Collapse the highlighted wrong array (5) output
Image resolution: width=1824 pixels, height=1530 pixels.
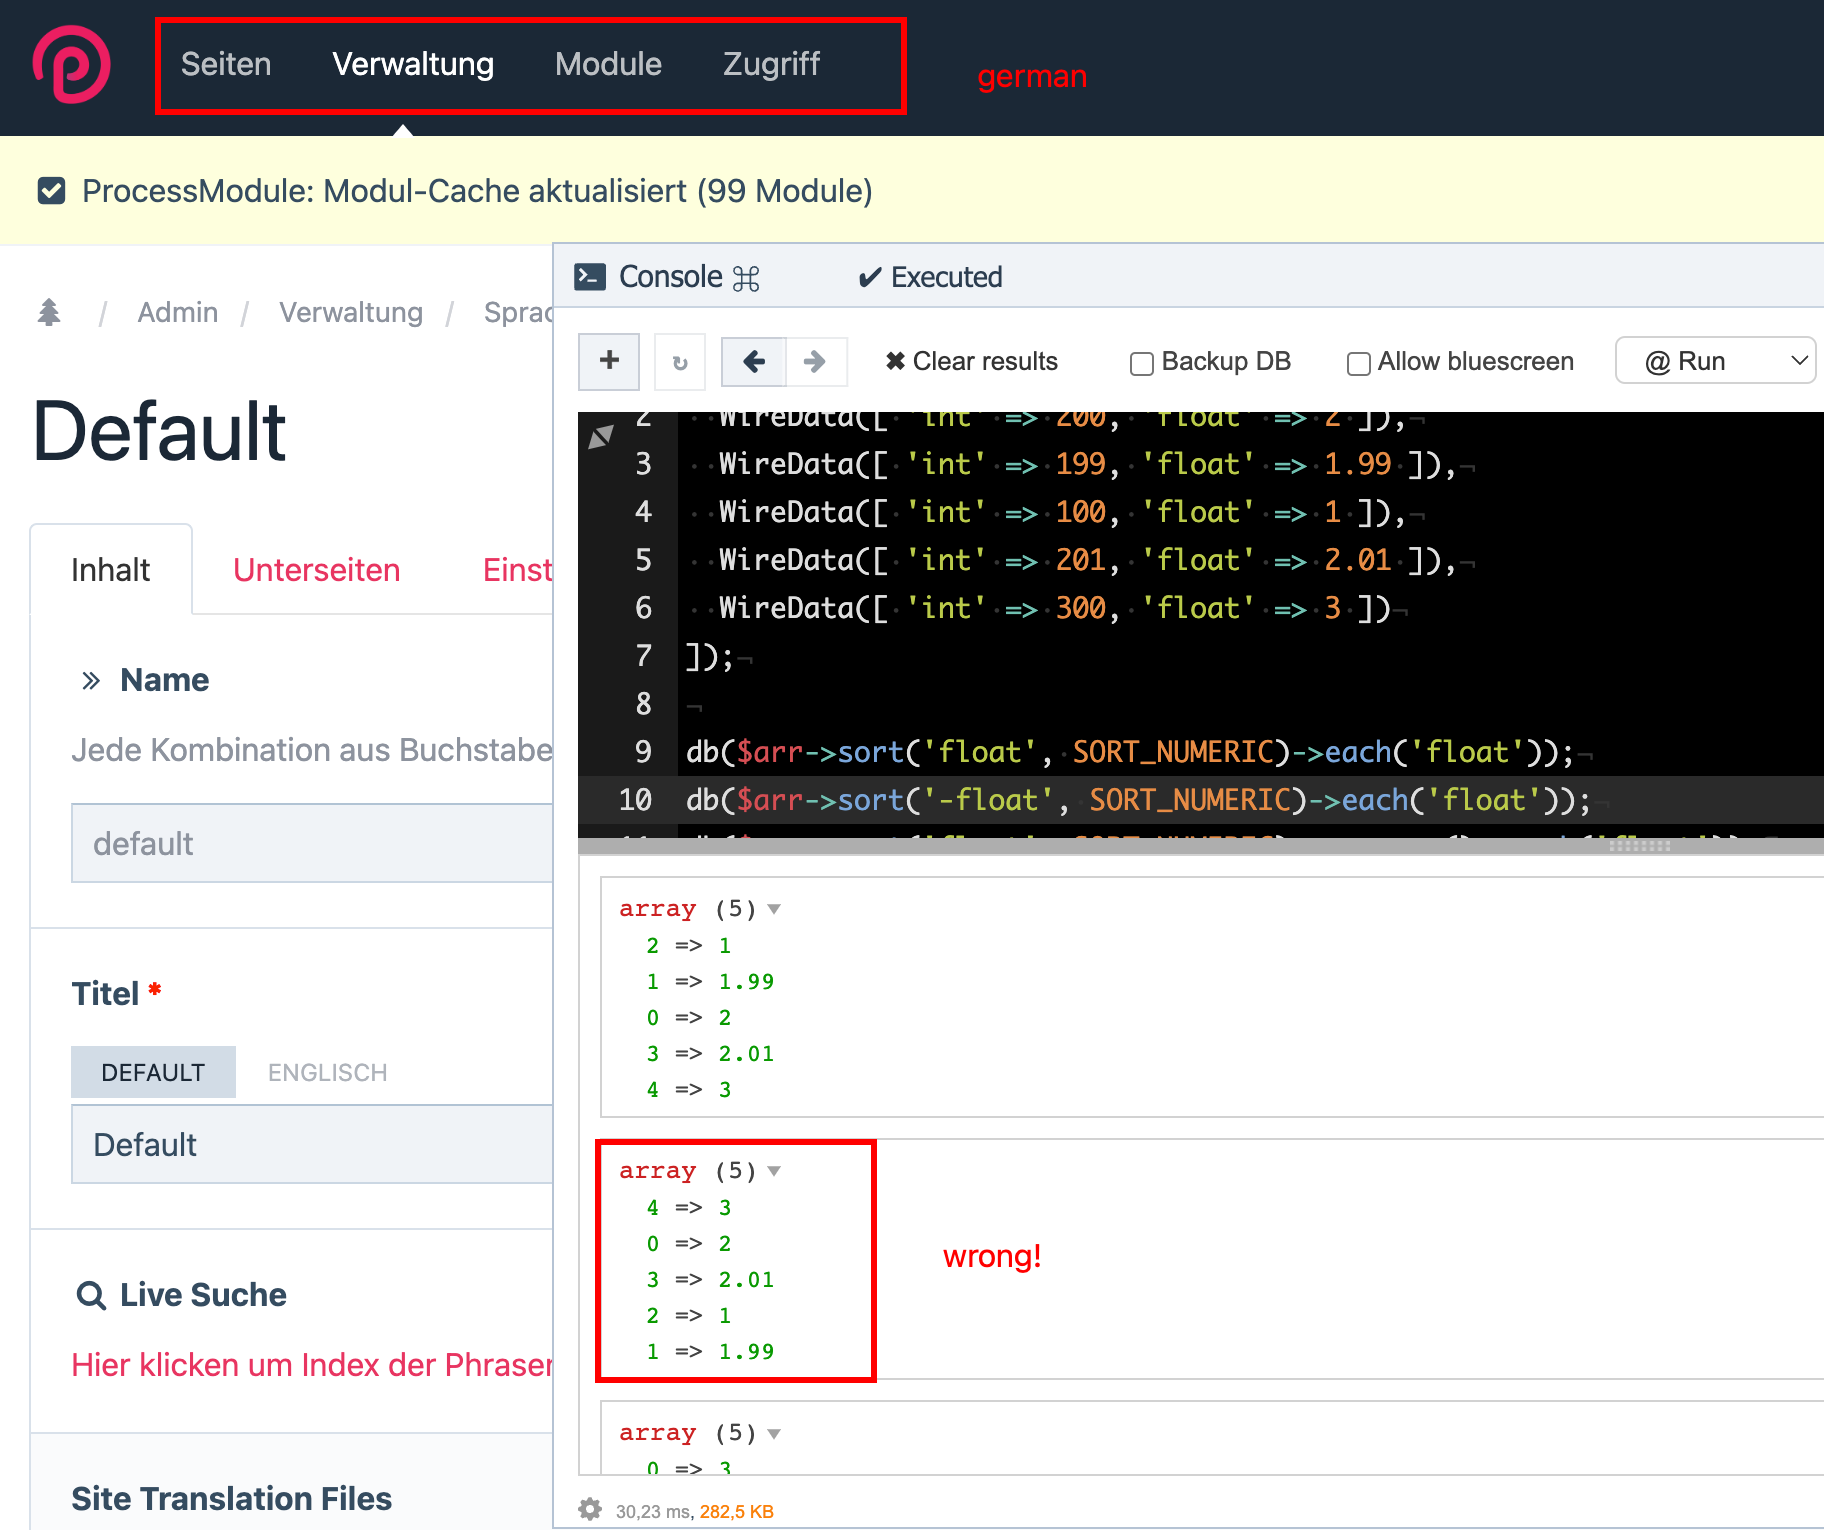coord(775,1170)
